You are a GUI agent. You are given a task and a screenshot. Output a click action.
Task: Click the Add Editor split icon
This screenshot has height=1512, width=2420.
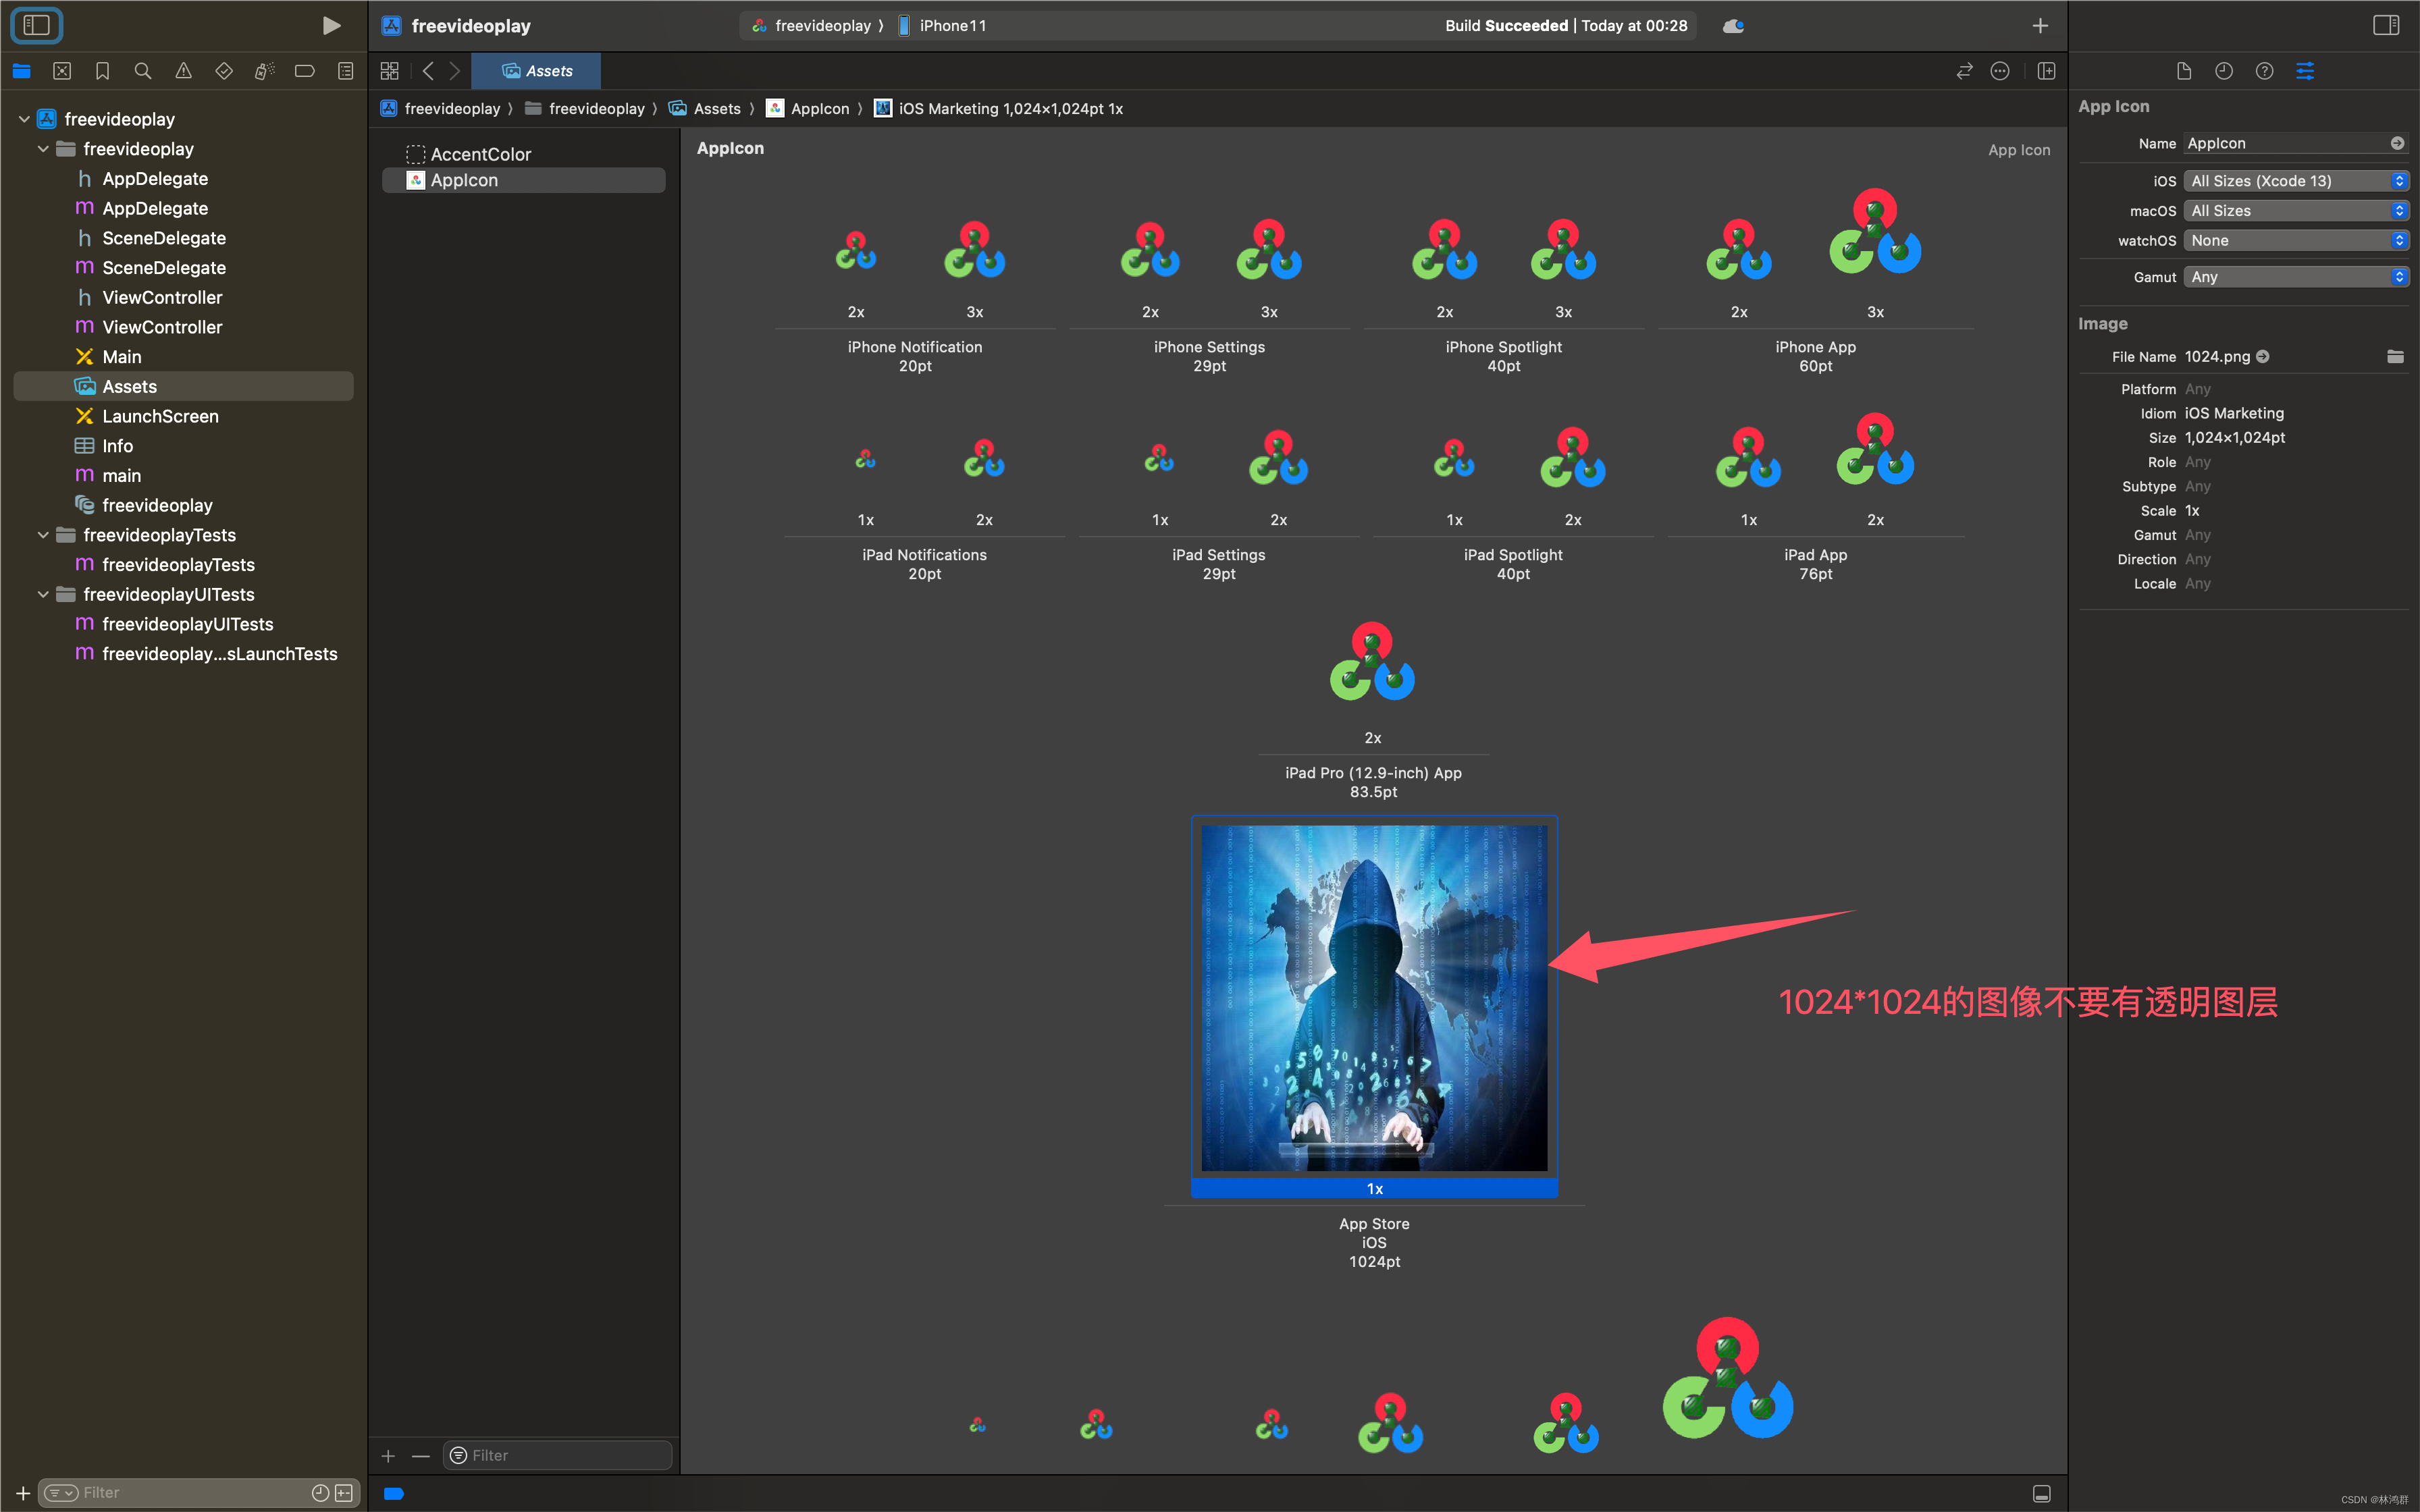2046,71
